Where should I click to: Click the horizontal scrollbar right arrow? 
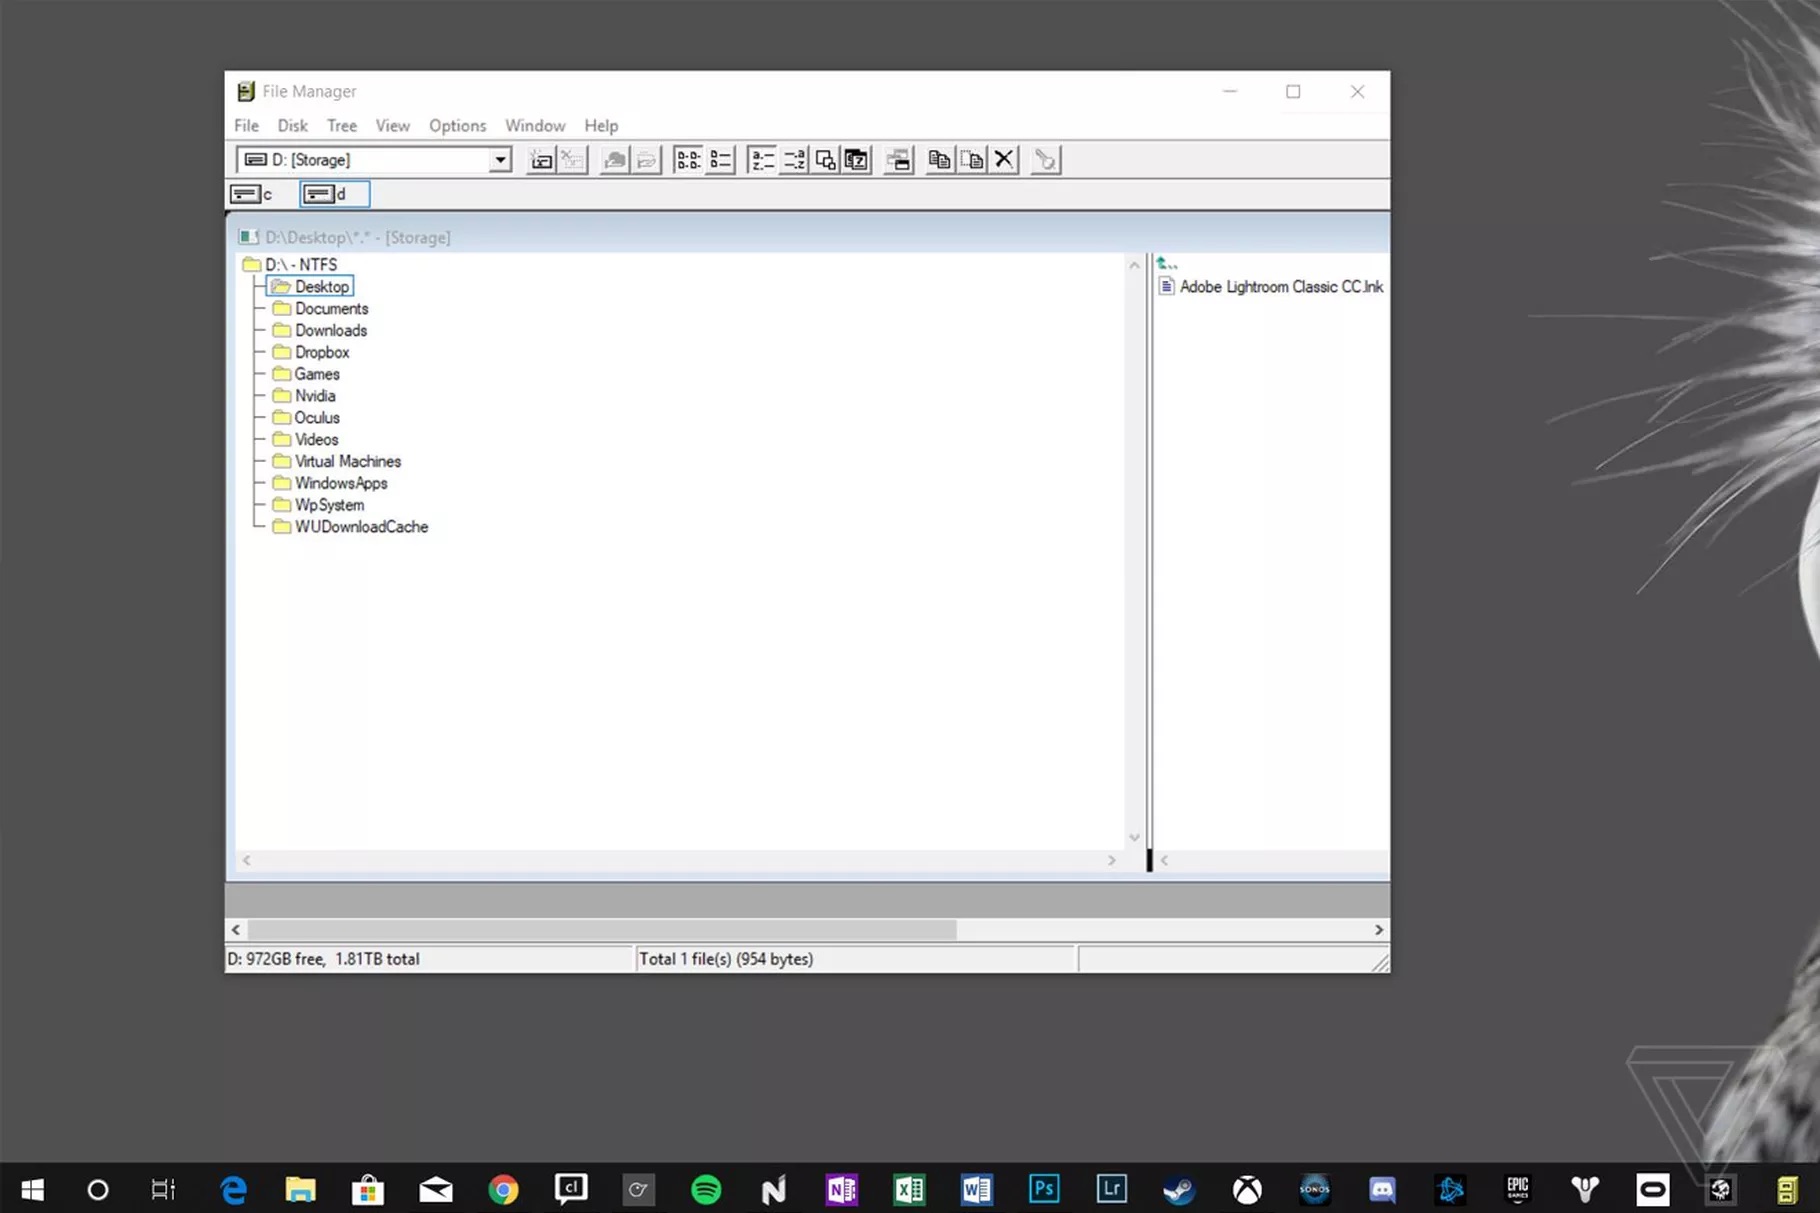click(1378, 929)
